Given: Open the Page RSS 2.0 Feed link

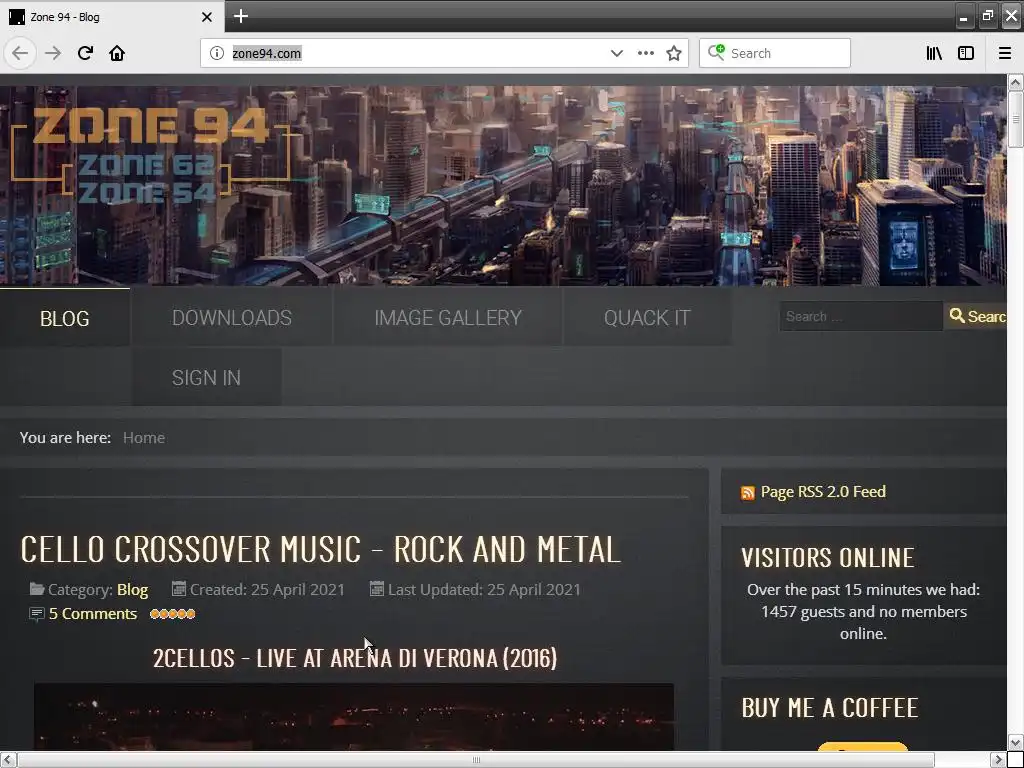Looking at the screenshot, I should pyautogui.click(x=823, y=492).
